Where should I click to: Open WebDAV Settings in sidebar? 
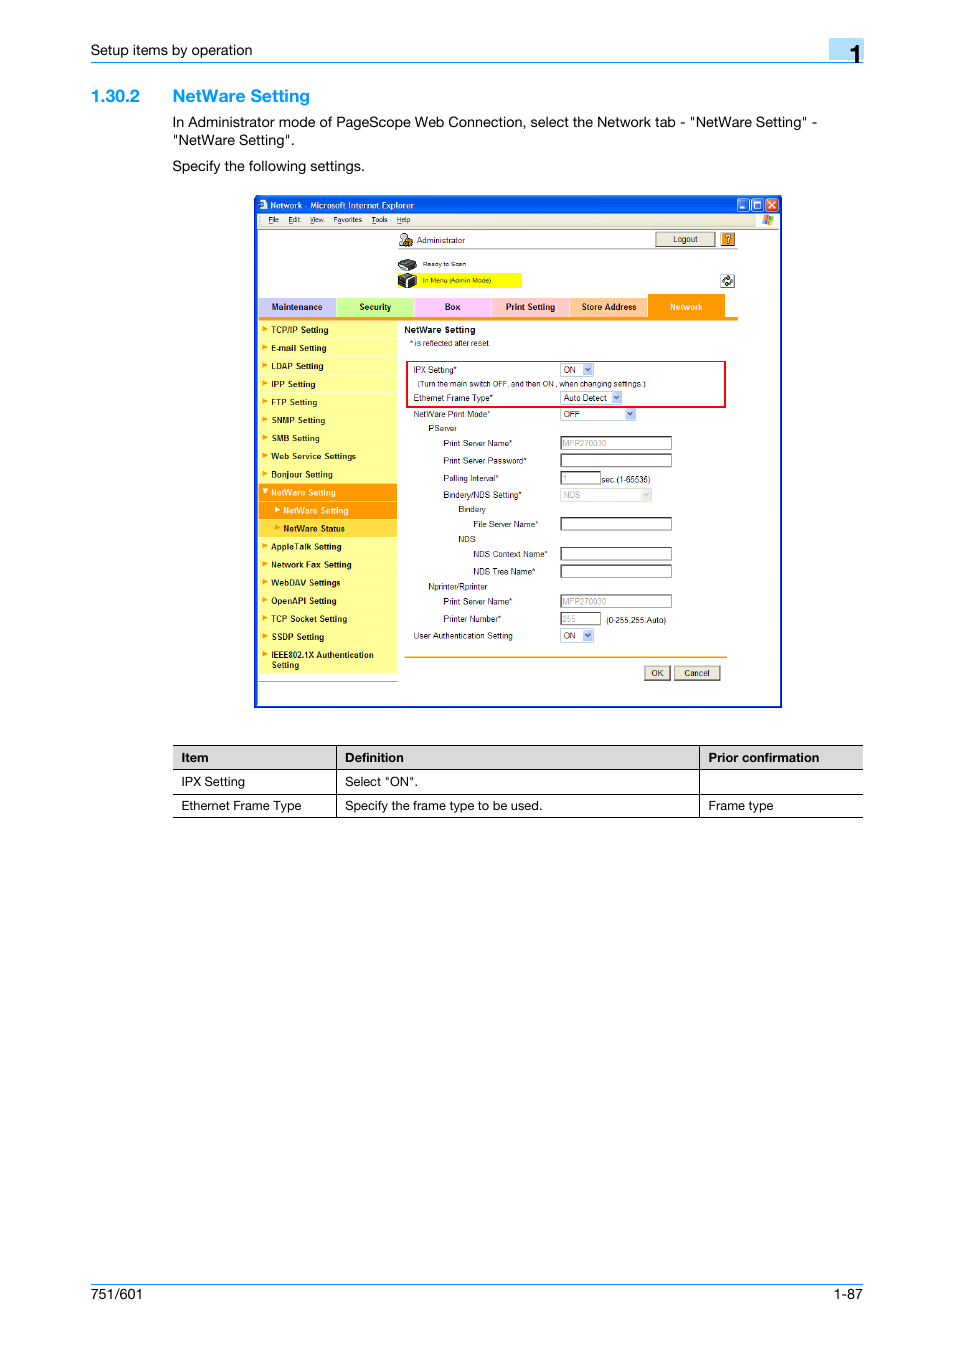click(305, 582)
